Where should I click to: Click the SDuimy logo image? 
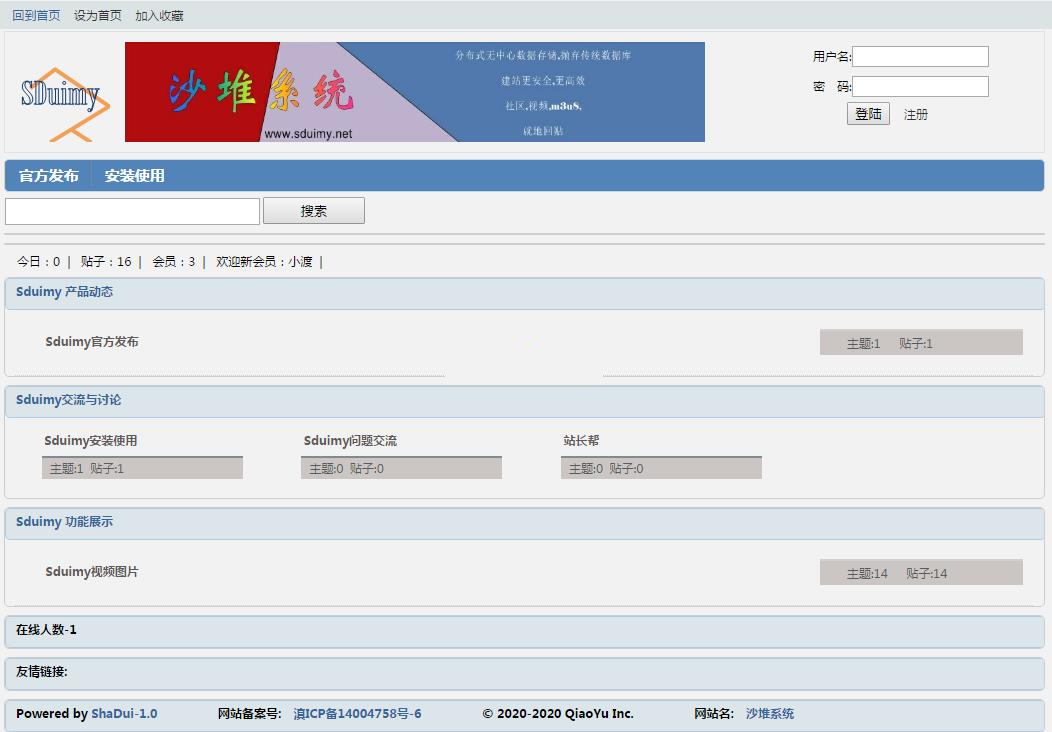64,104
